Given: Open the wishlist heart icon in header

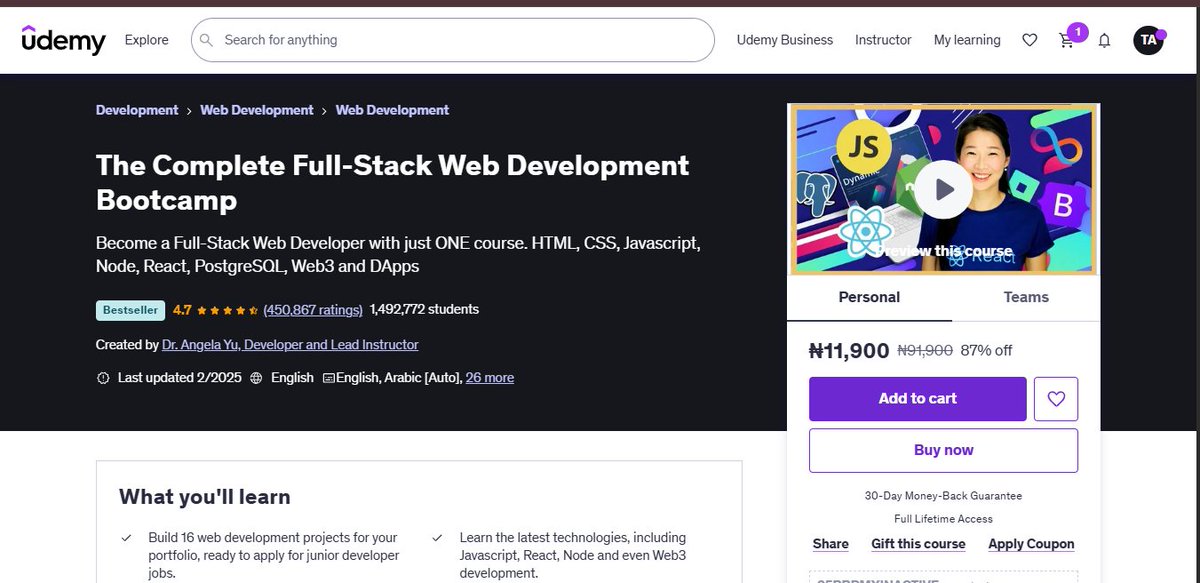Looking at the screenshot, I should pyautogui.click(x=1029, y=40).
